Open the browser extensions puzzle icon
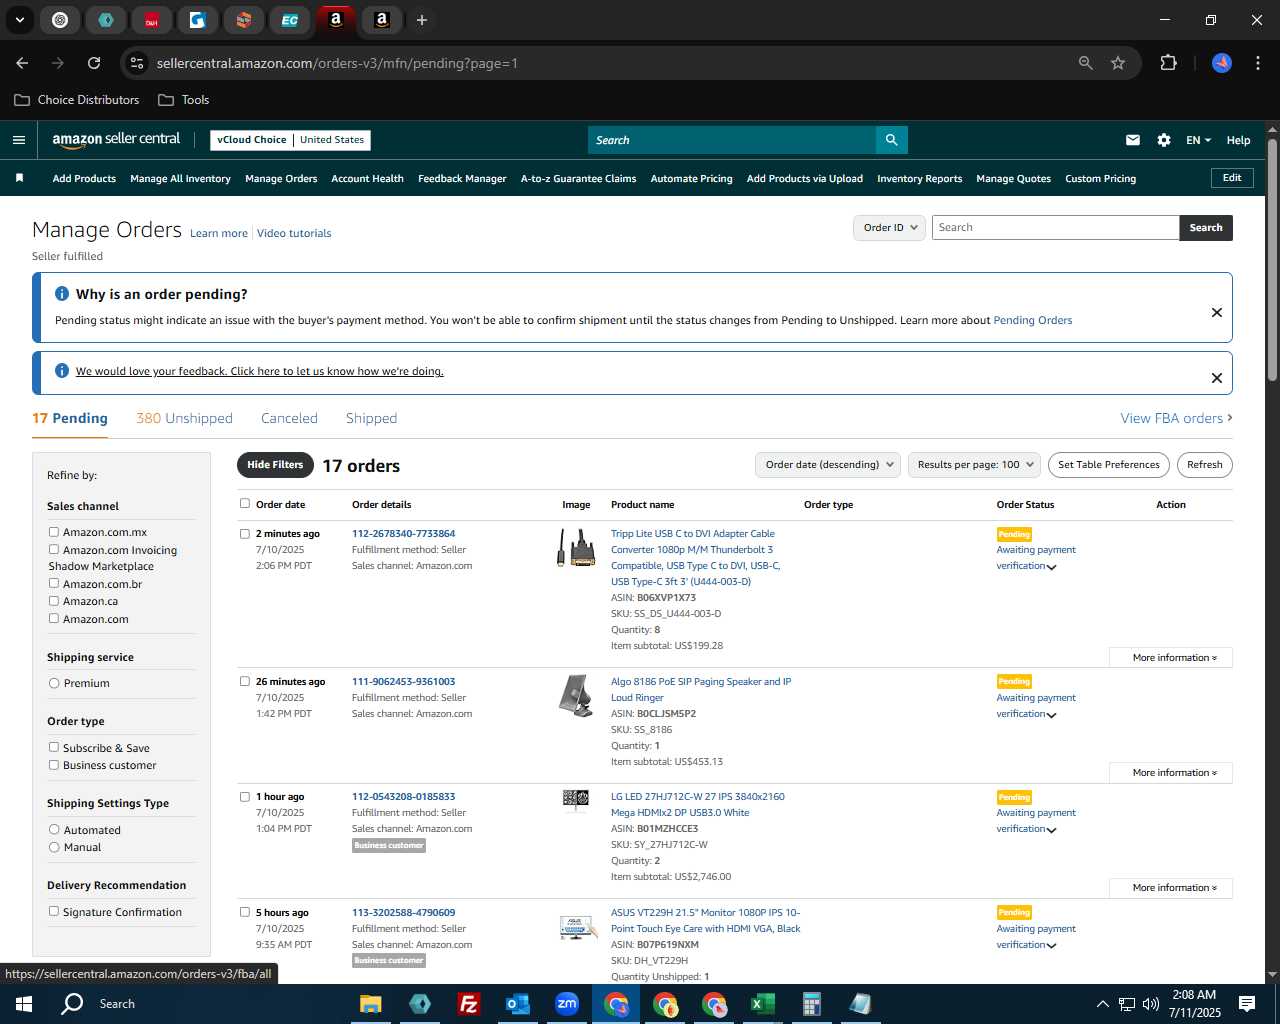The height and width of the screenshot is (1024, 1280). click(1168, 63)
